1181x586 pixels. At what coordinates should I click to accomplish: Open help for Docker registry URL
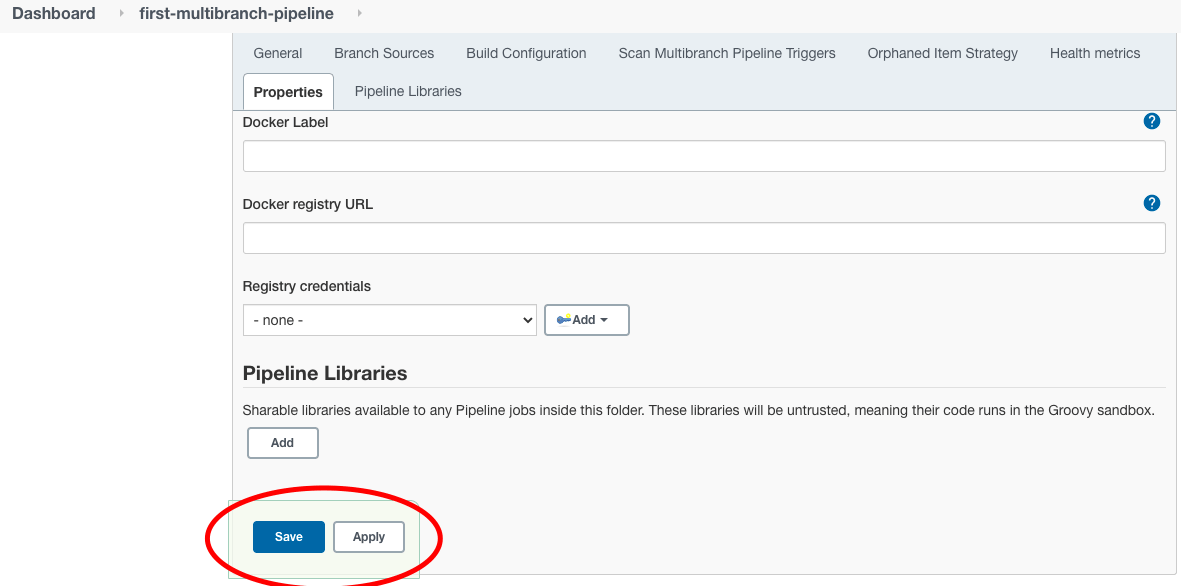point(1151,204)
